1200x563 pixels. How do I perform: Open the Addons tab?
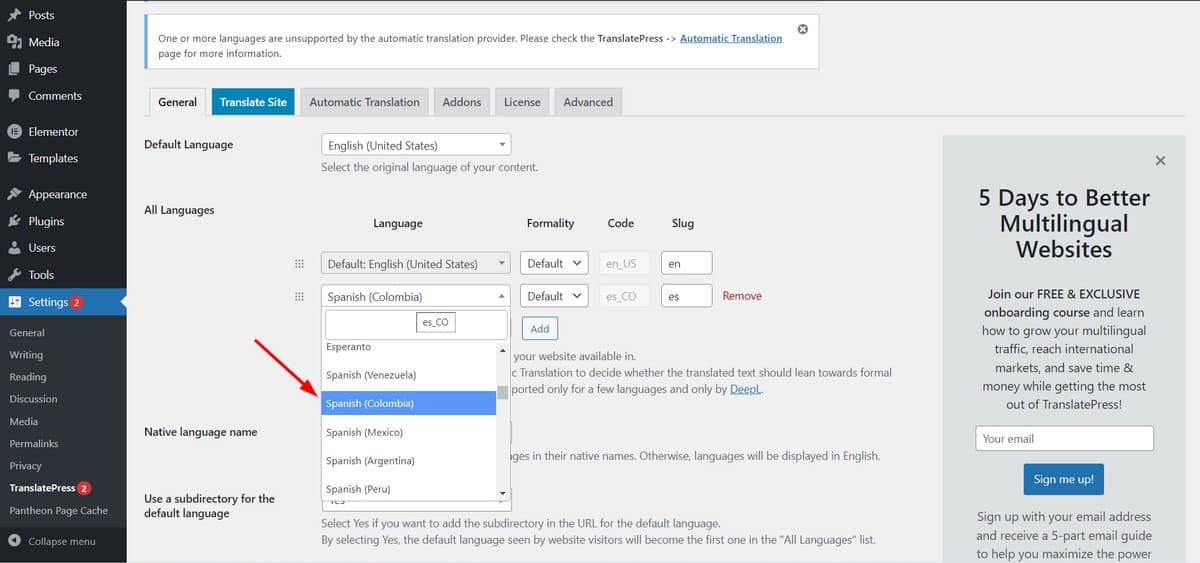pos(461,102)
